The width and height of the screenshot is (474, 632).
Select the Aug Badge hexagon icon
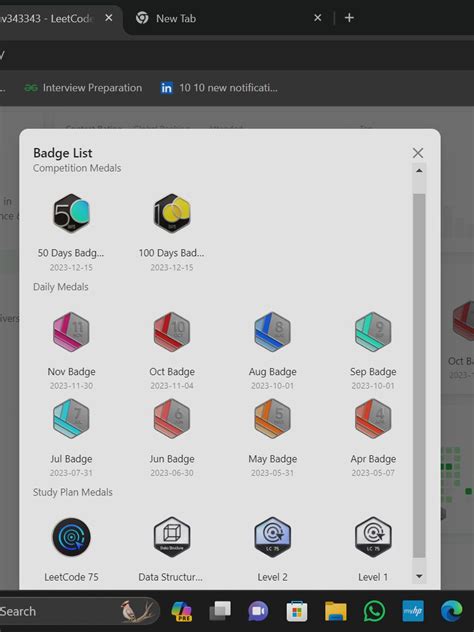pos(272,332)
